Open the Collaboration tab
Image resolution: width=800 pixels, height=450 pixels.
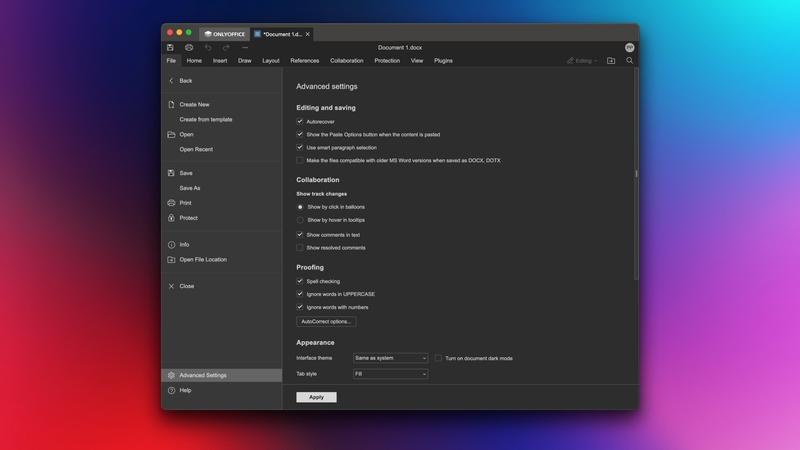[346, 61]
